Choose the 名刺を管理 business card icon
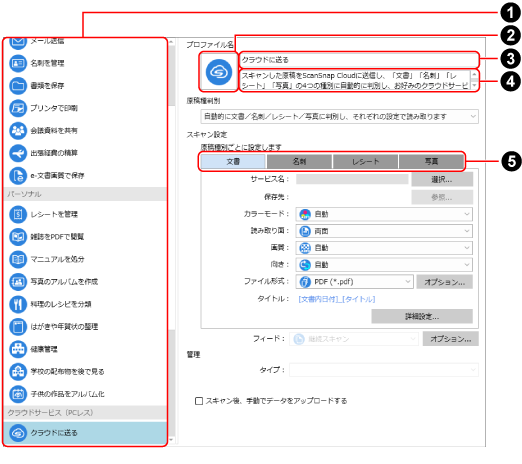 coord(18,63)
